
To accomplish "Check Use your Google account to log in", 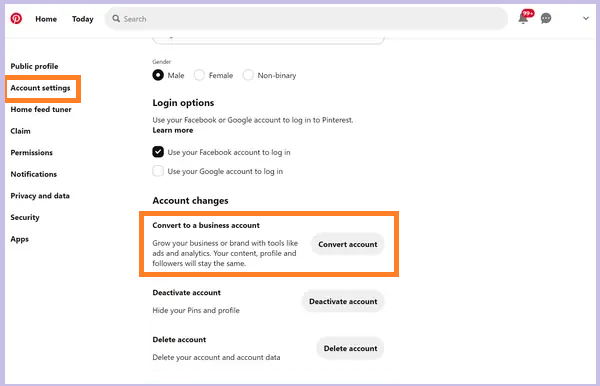I will point(158,171).
